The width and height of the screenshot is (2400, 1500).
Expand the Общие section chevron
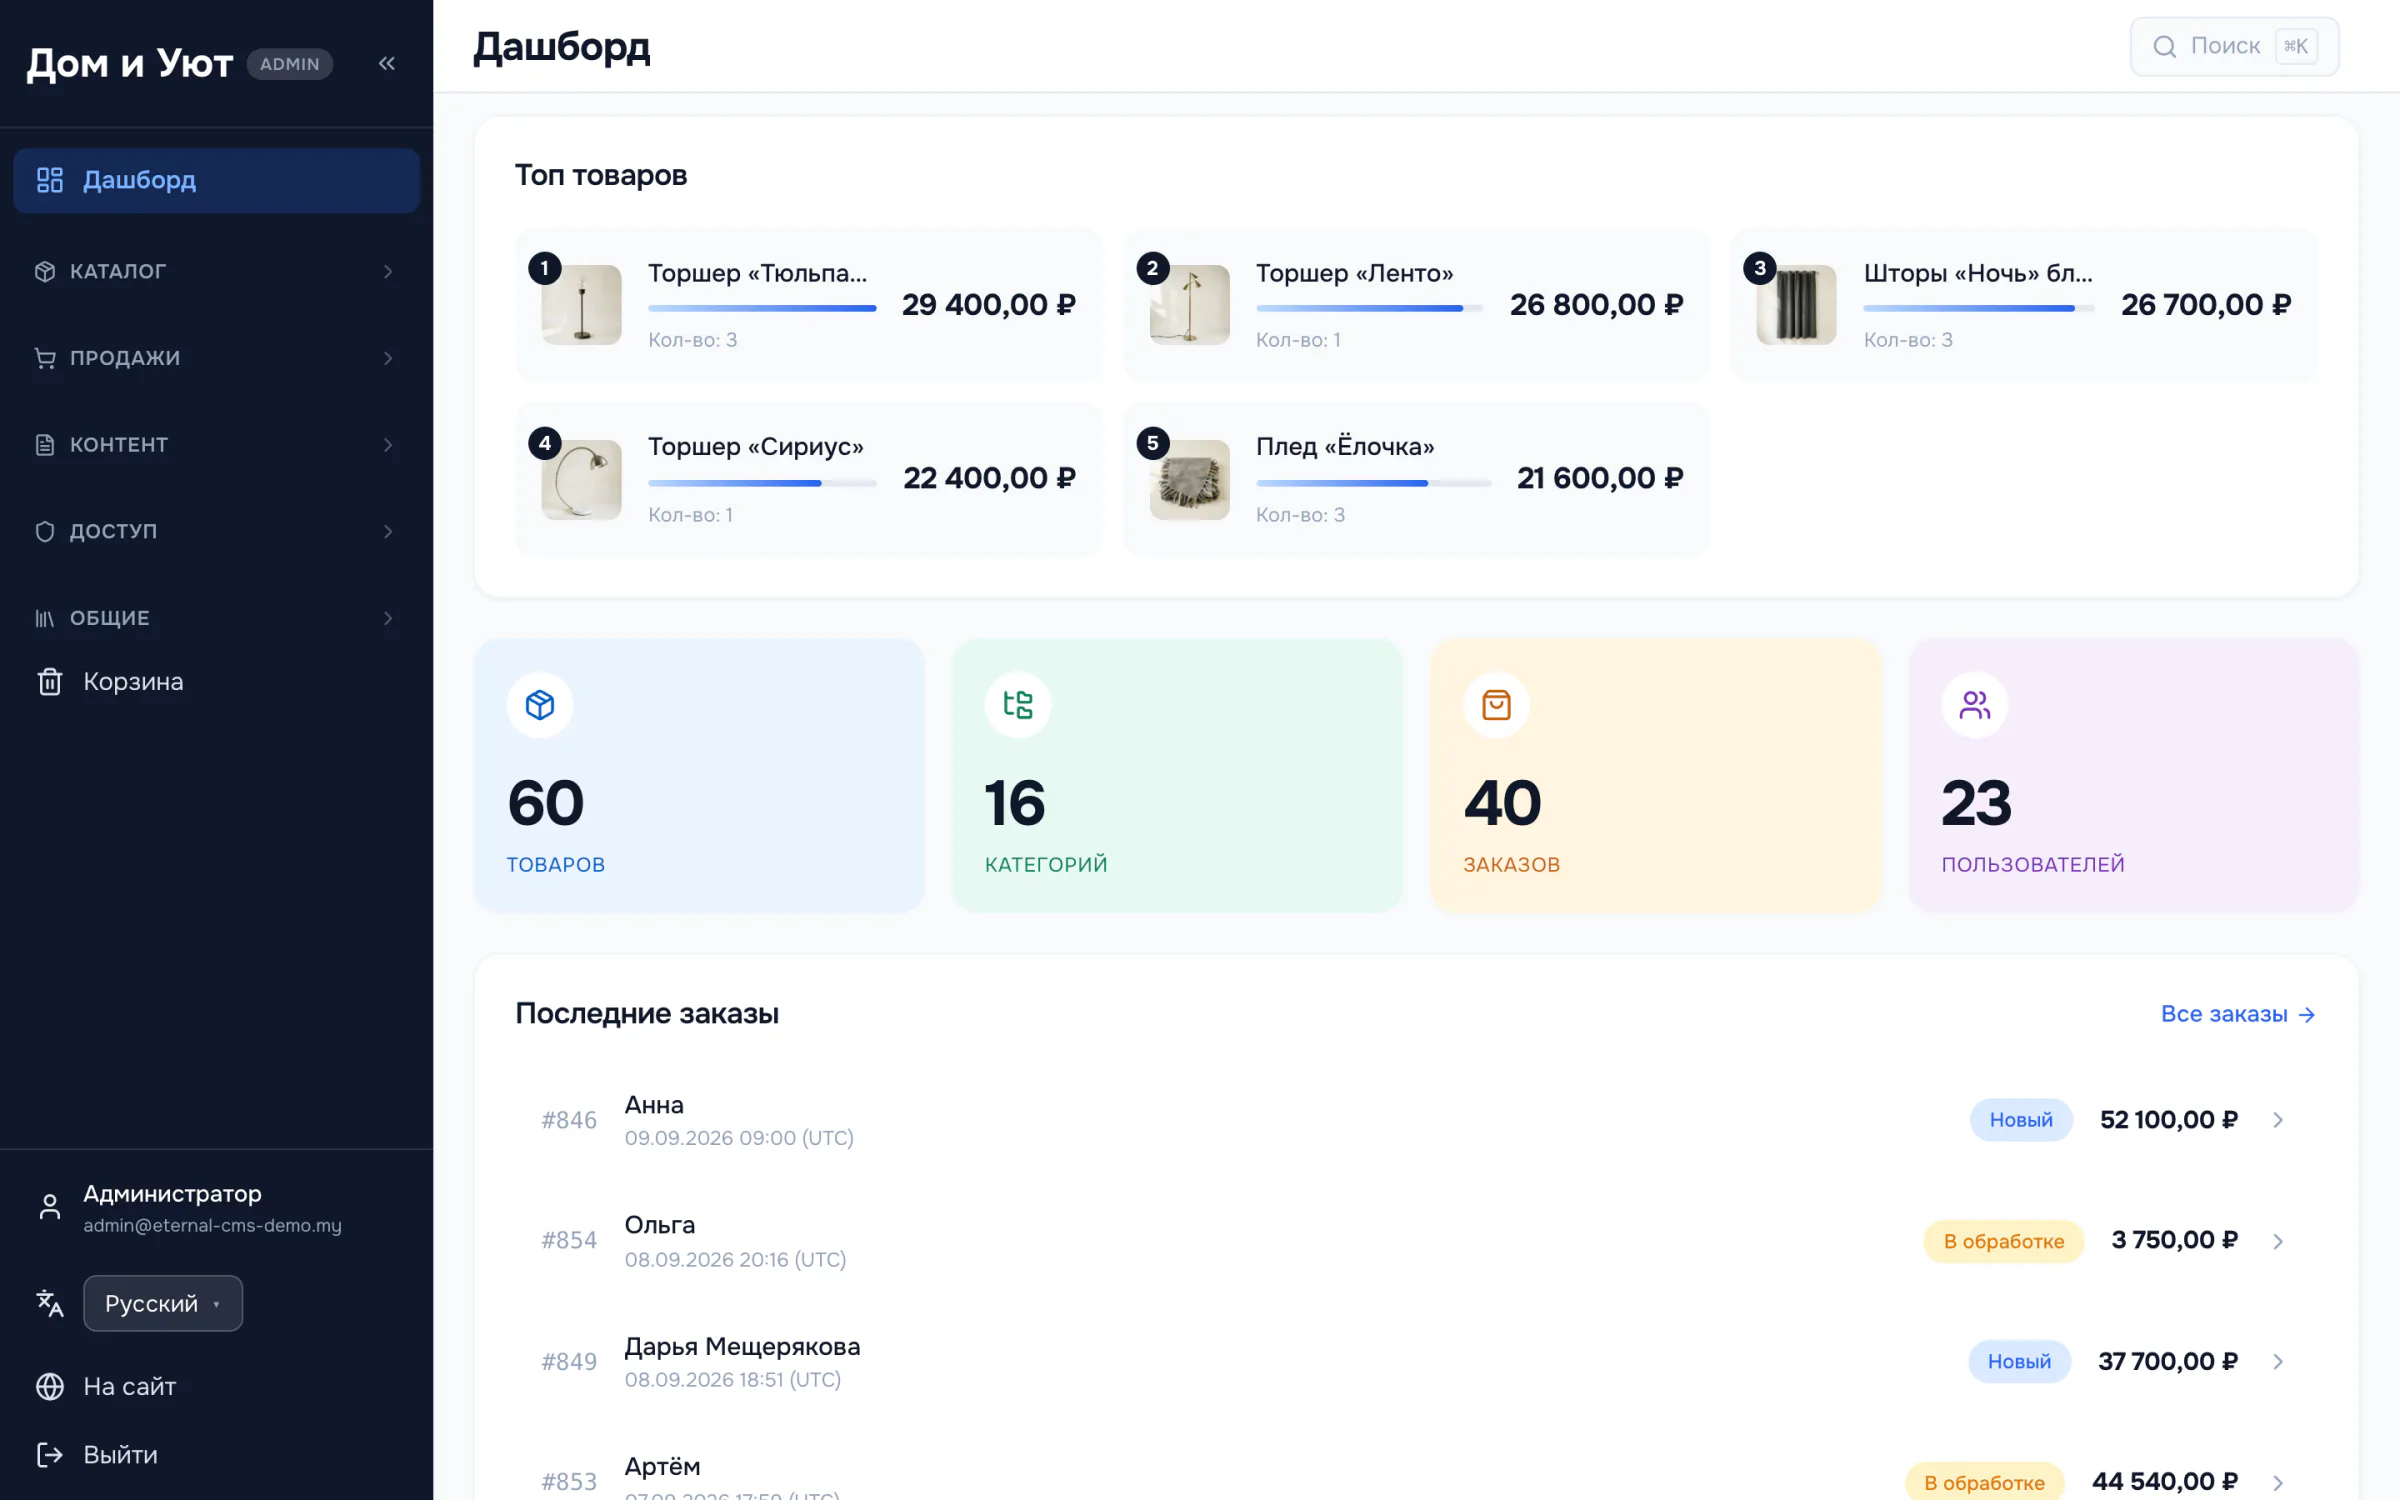(388, 618)
